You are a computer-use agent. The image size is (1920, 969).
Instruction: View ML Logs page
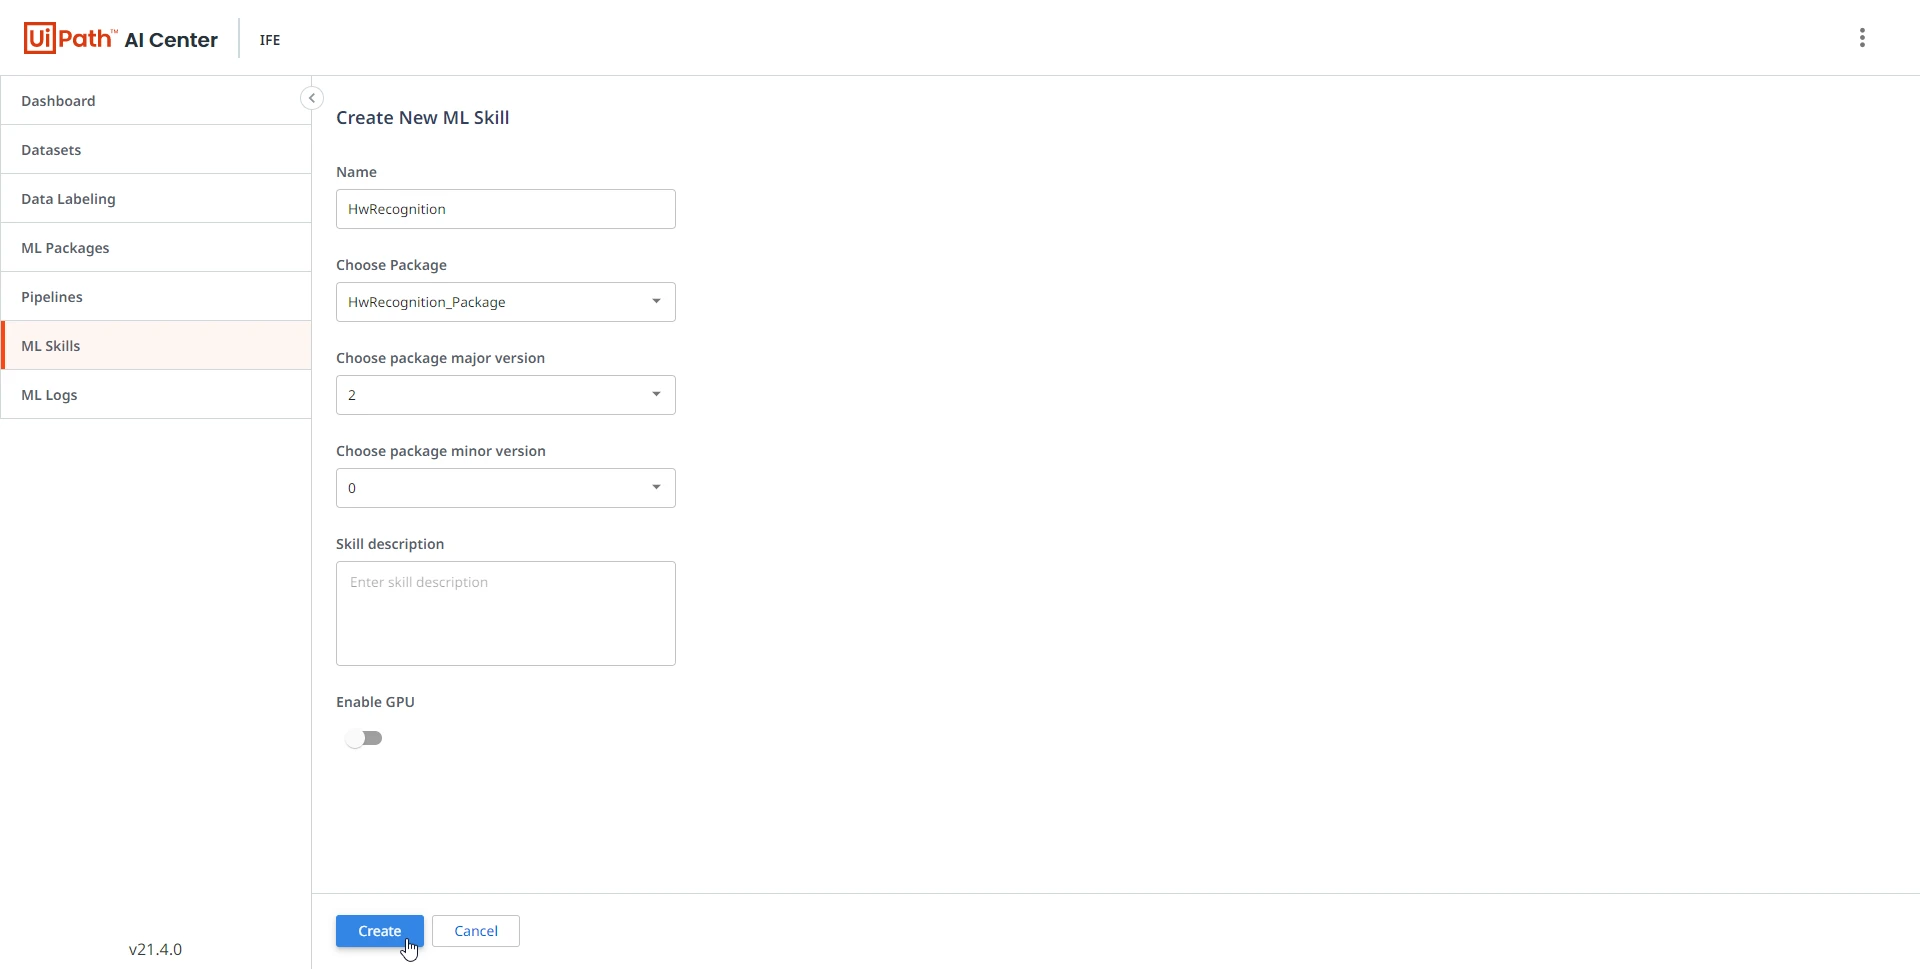tap(156, 395)
